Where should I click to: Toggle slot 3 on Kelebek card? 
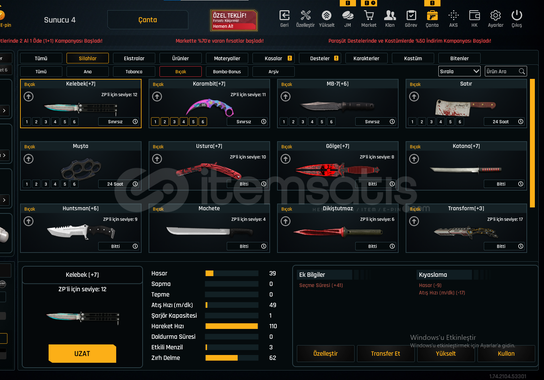click(x=46, y=122)
